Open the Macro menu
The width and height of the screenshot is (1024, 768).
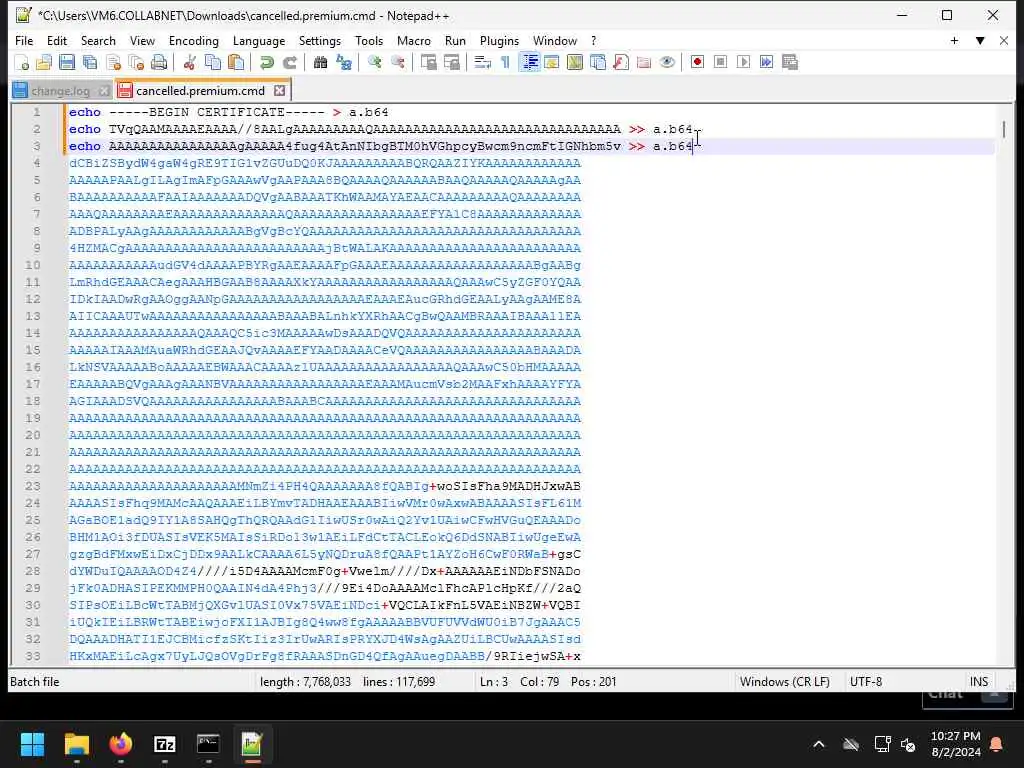click(413, 40)
